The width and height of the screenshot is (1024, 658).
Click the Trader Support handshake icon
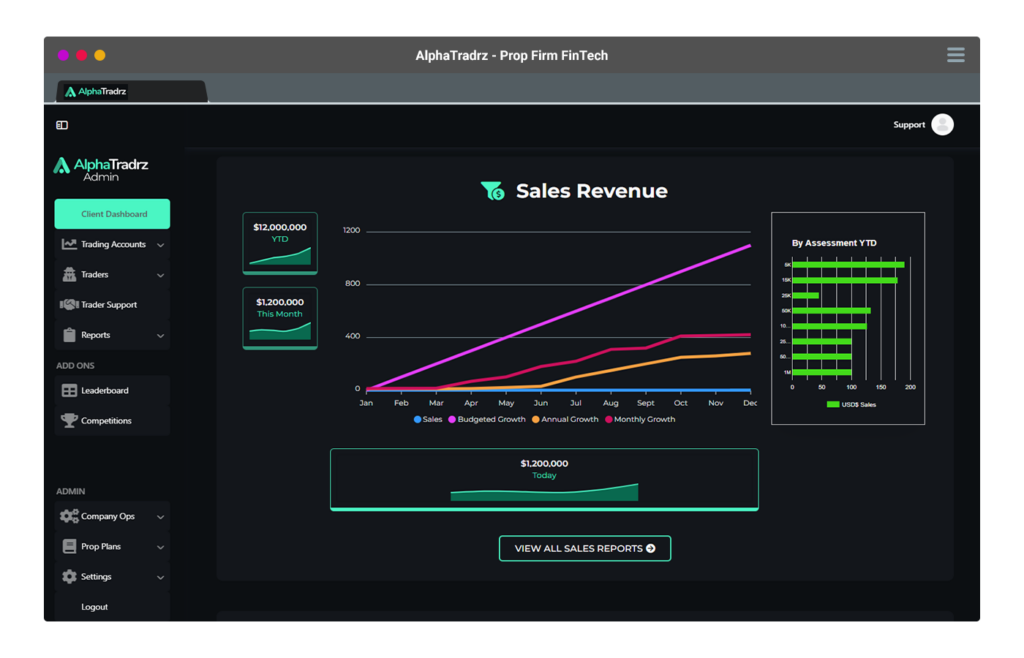tap(69, 305)
